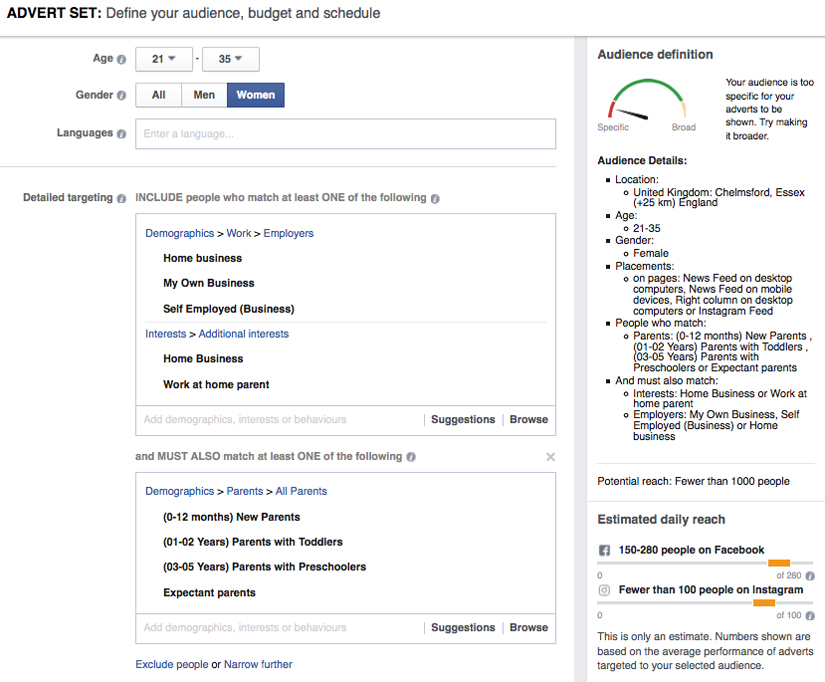This screenshot has height=682, width=825.
Task: Click the Gender info icon
Action: (122, 95)
